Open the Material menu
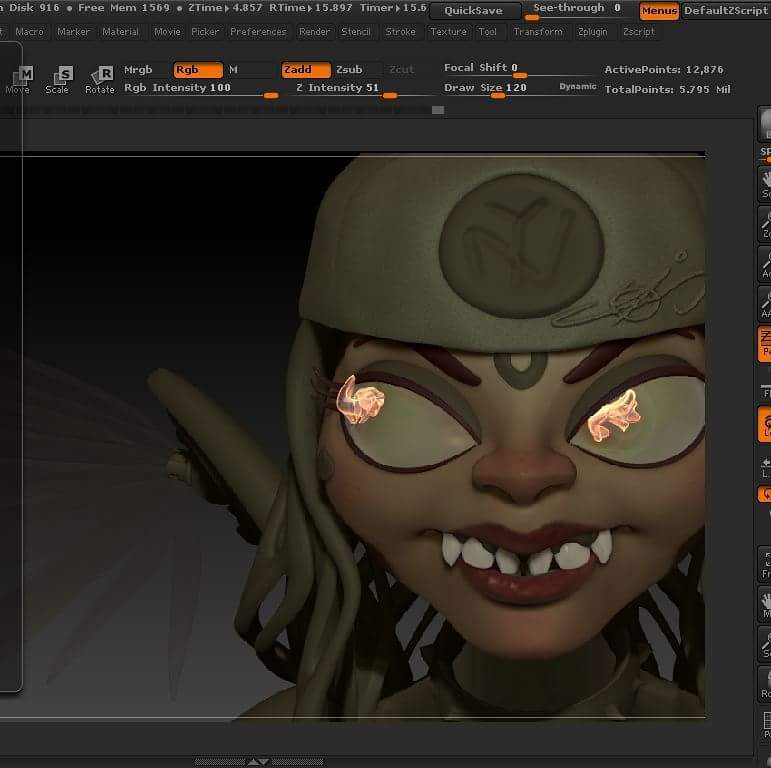Viewport: 771px width, 768px height. (x=120, y=32)
